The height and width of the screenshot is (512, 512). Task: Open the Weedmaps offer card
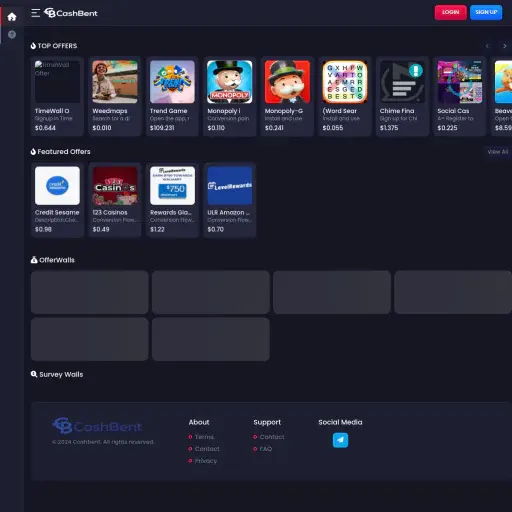coord(115,96)
